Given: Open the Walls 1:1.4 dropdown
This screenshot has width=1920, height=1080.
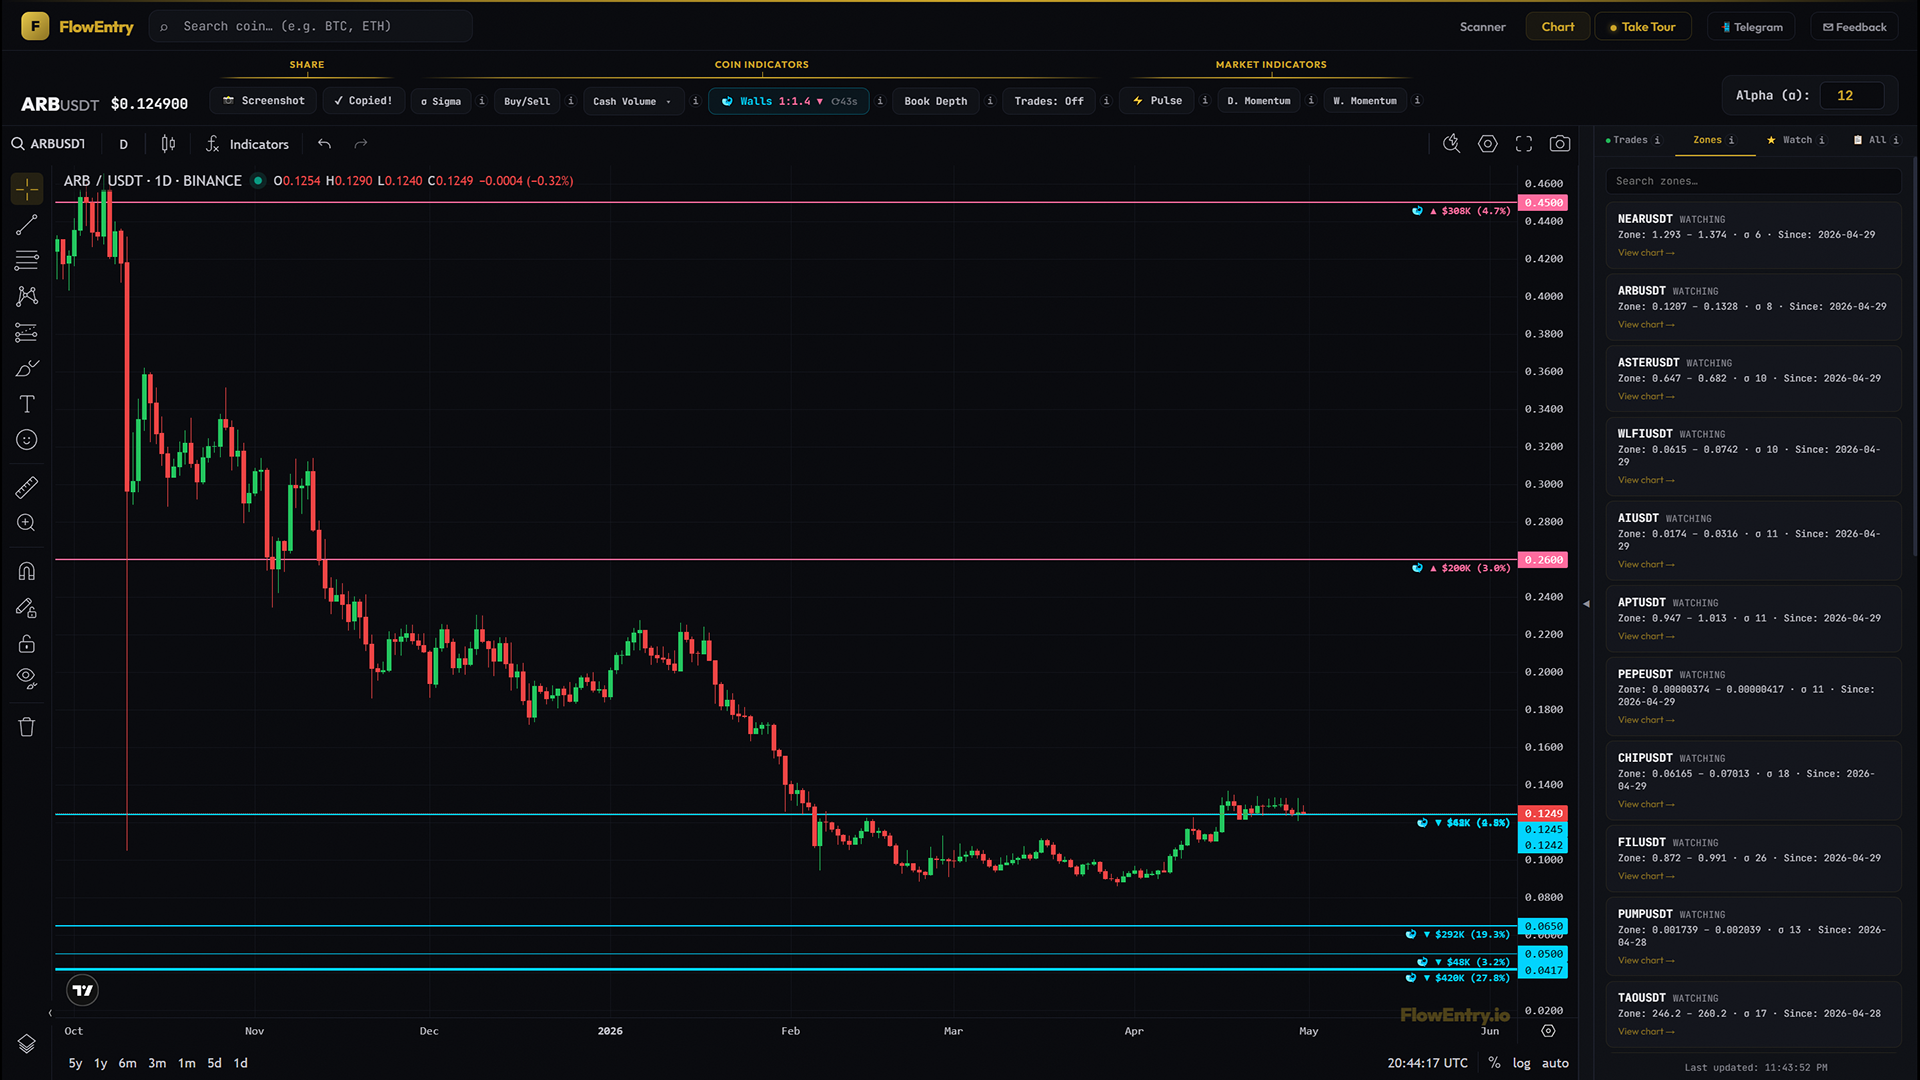Looking at the screenshot, I should (789, 101).
